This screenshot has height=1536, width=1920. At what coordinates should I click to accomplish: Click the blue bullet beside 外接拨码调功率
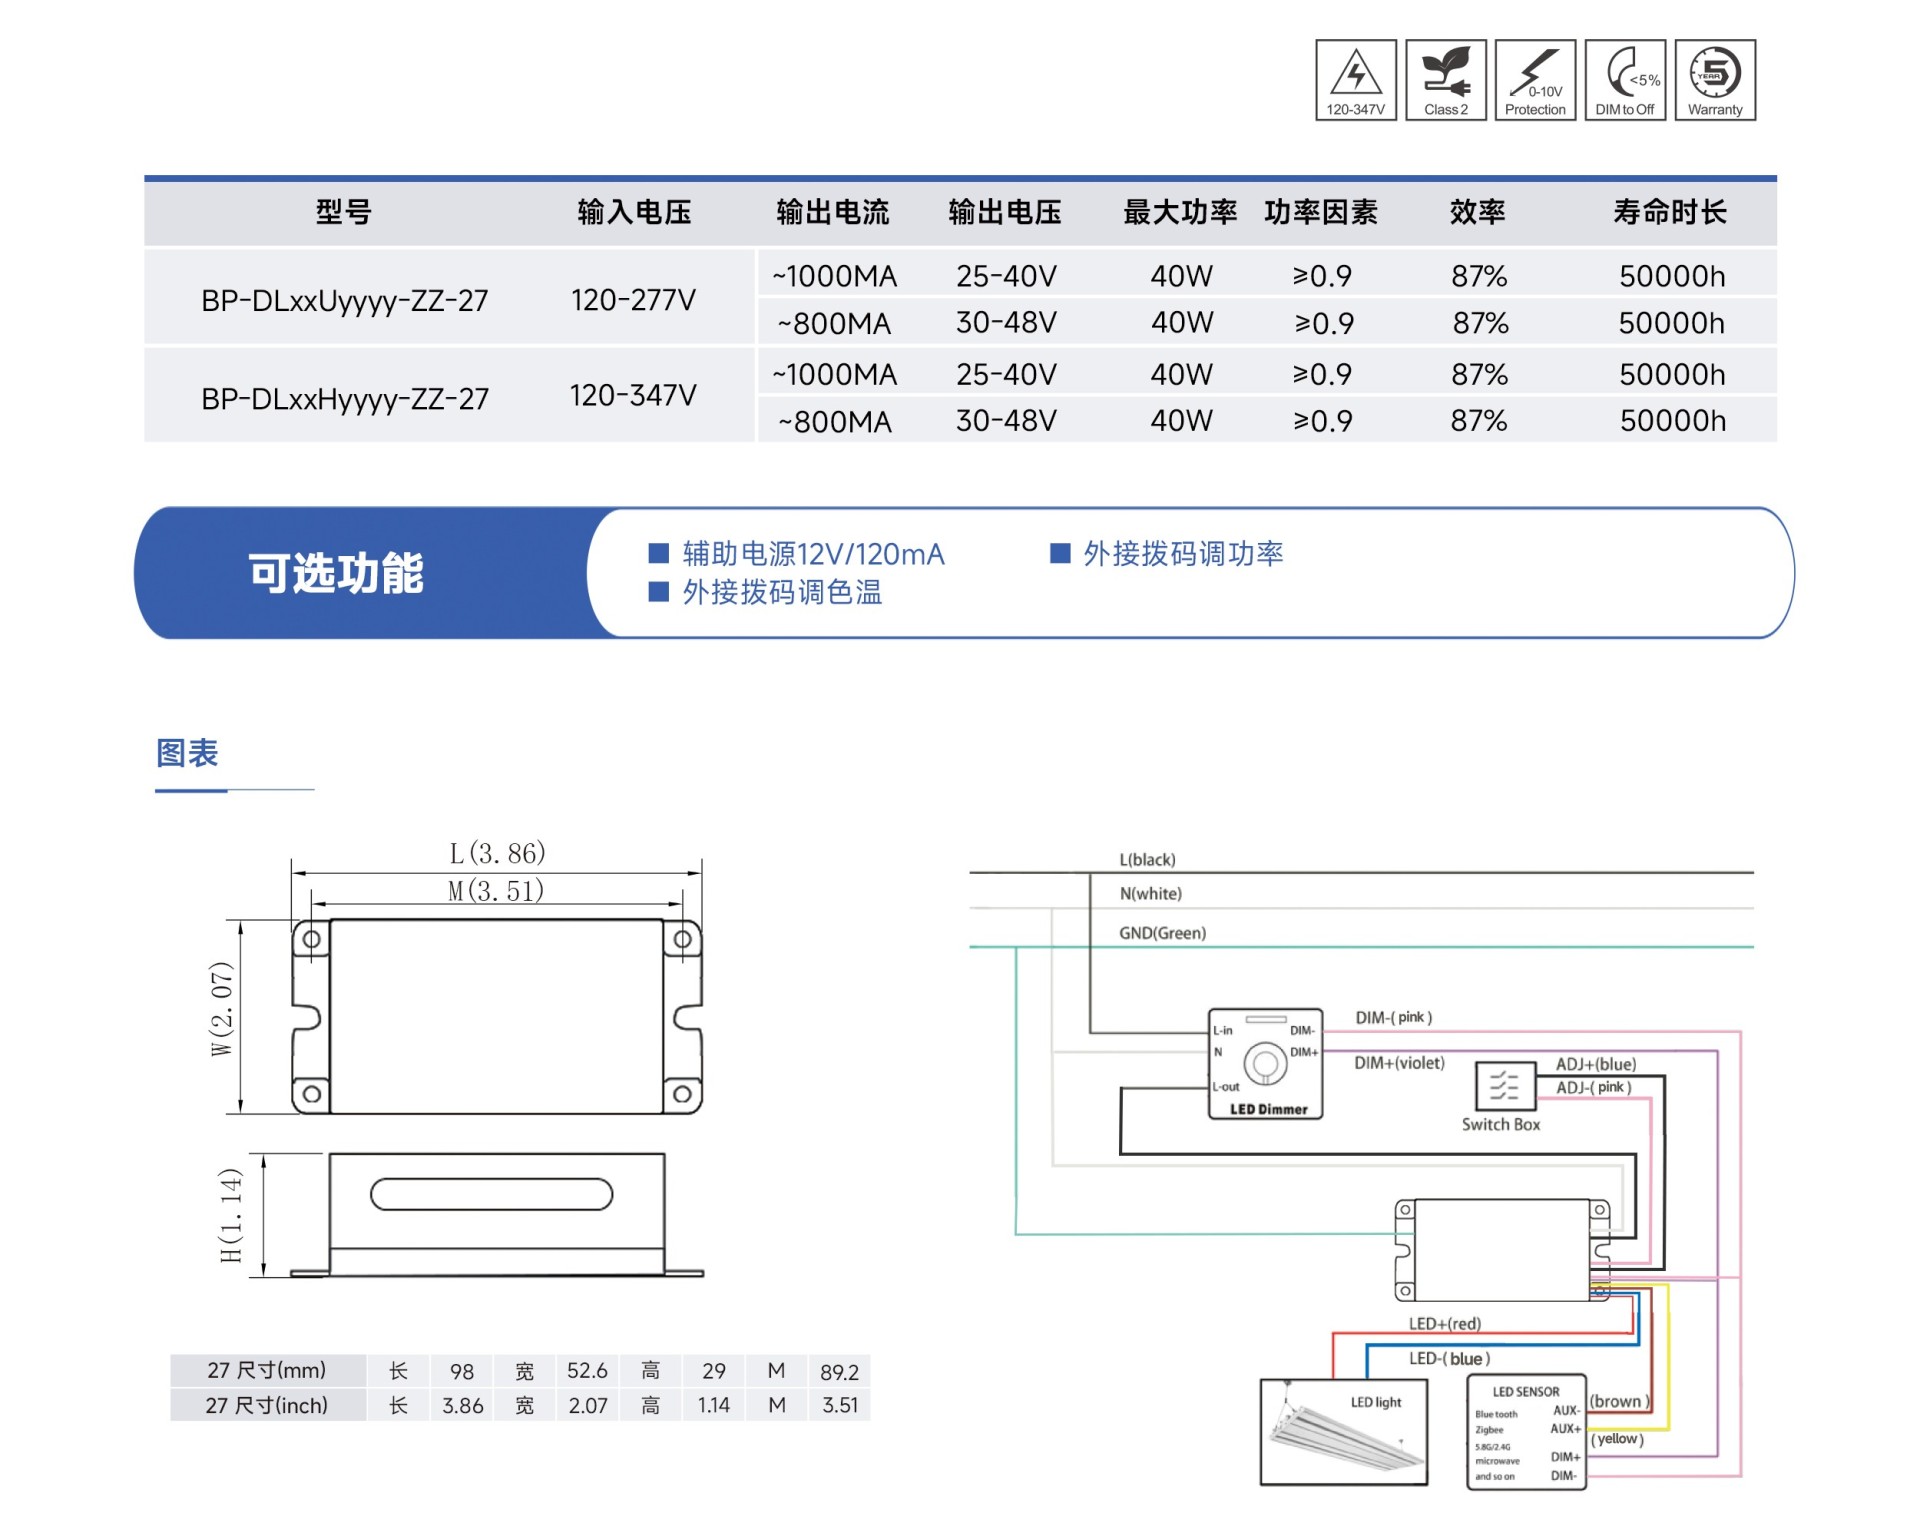[1060, 554]
